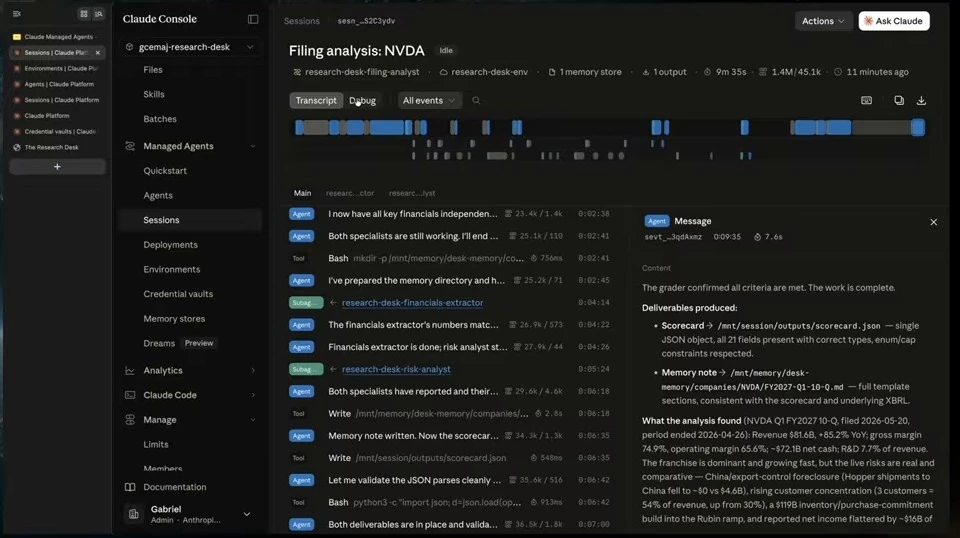The width and height of the screenshot is (960, 538).
Task: Click the back arrow beside research-desk-risk-analyst
Action: (x=333, y=369)
